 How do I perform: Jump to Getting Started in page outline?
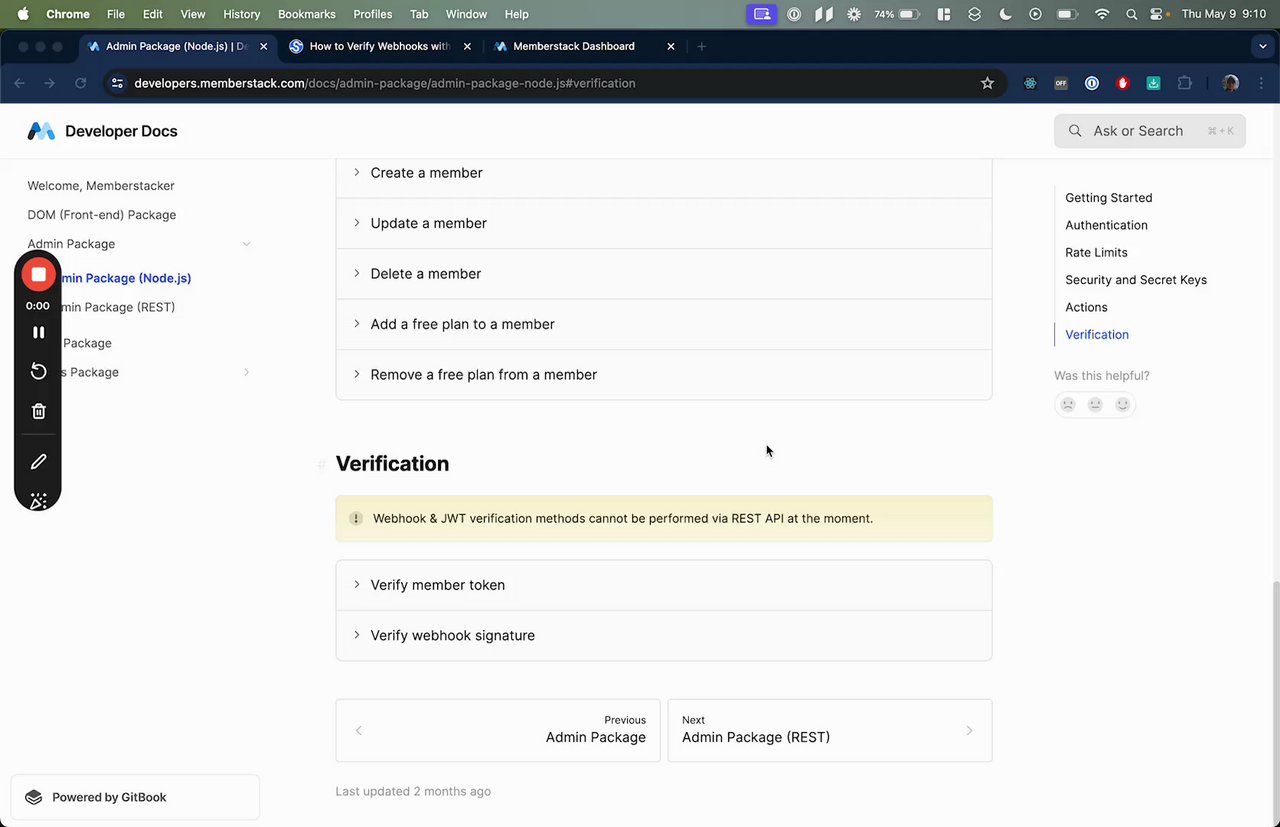(x=1109, y=198)
